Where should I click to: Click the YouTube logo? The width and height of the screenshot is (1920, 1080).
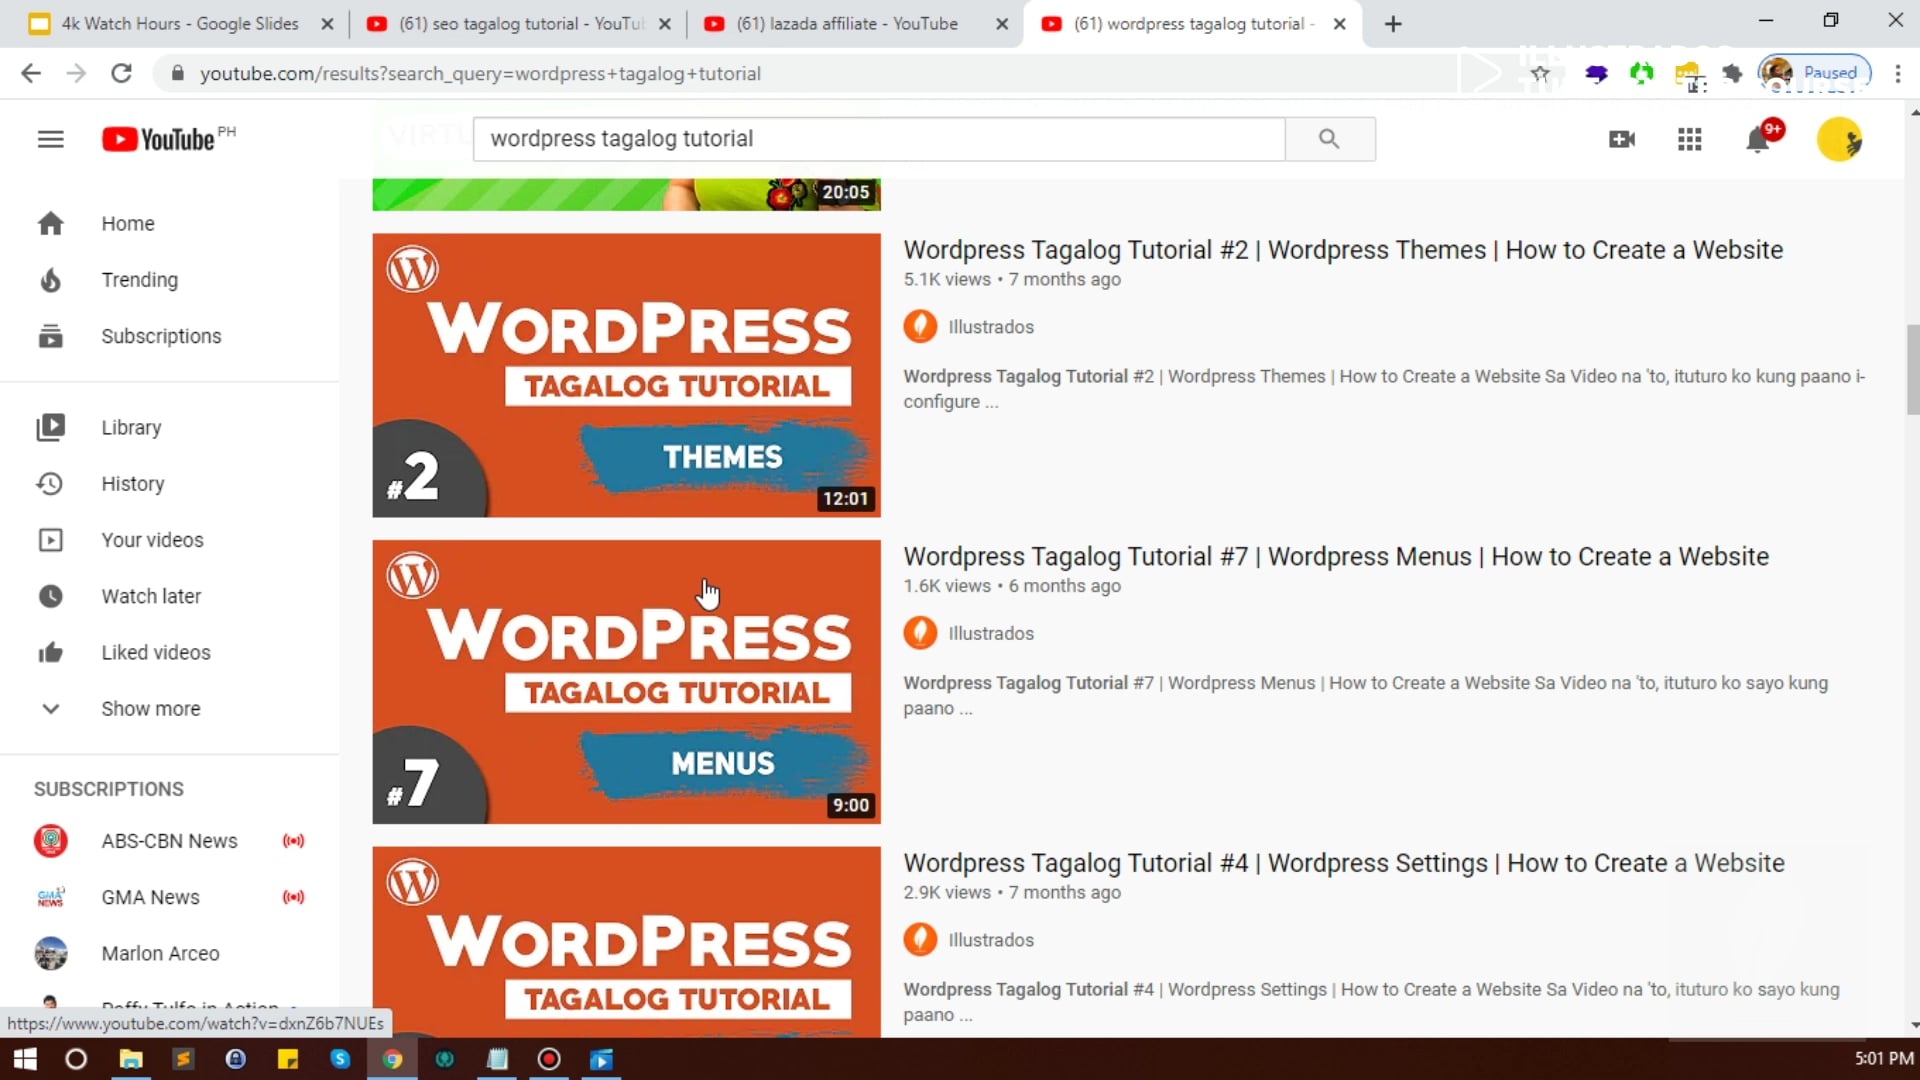pyautogui.click(x=160, y=139)
